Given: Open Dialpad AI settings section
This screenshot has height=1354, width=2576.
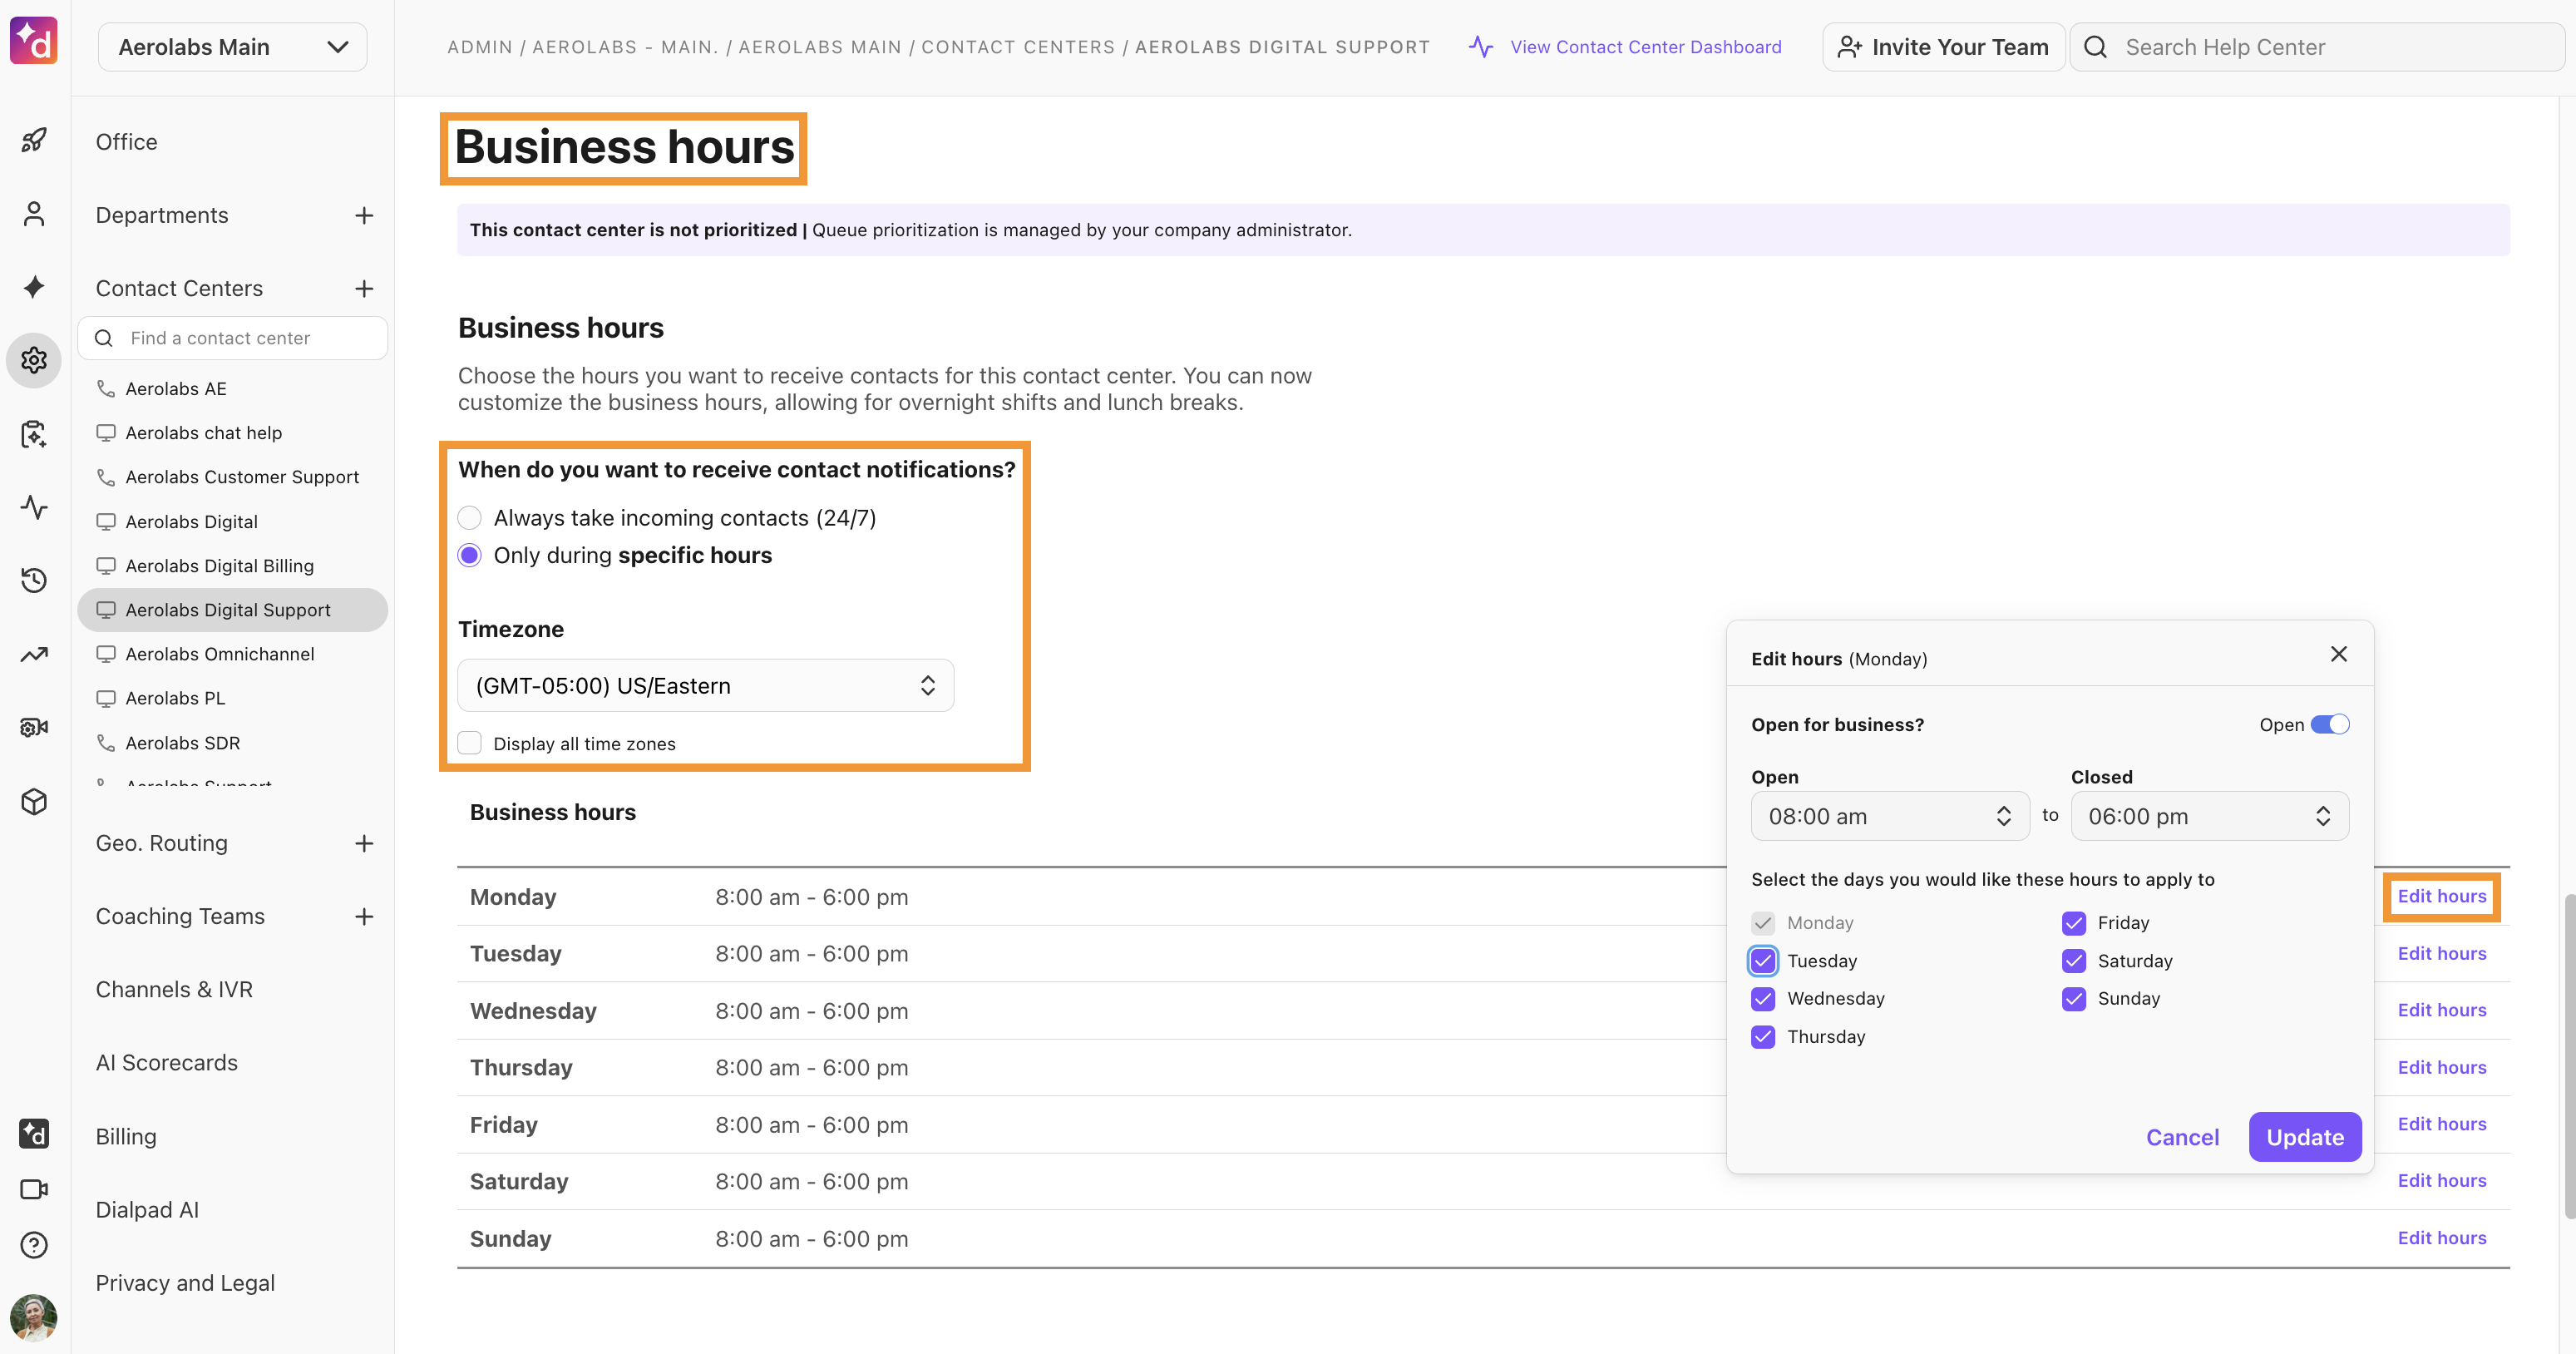Looking at the screenshot, I should pos(147,1210).
